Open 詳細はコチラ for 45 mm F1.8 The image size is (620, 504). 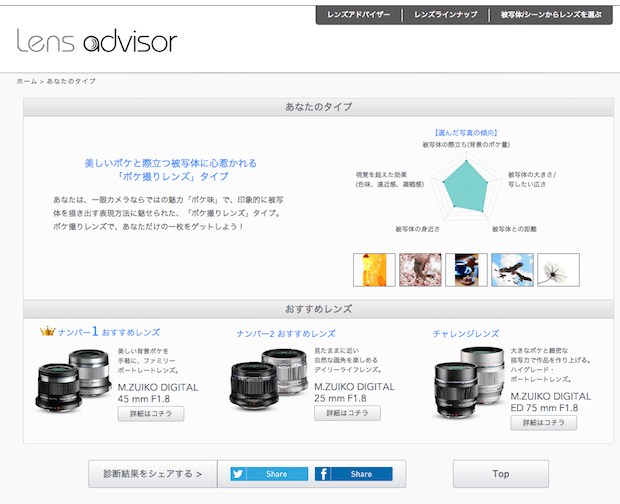[151, 414]
